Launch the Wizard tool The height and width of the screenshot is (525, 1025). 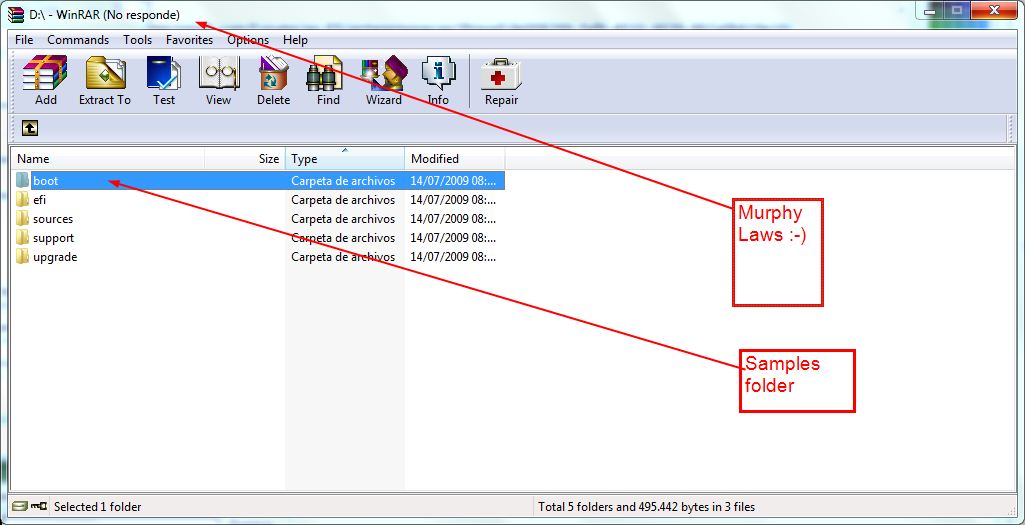click(x=383, y=80)
